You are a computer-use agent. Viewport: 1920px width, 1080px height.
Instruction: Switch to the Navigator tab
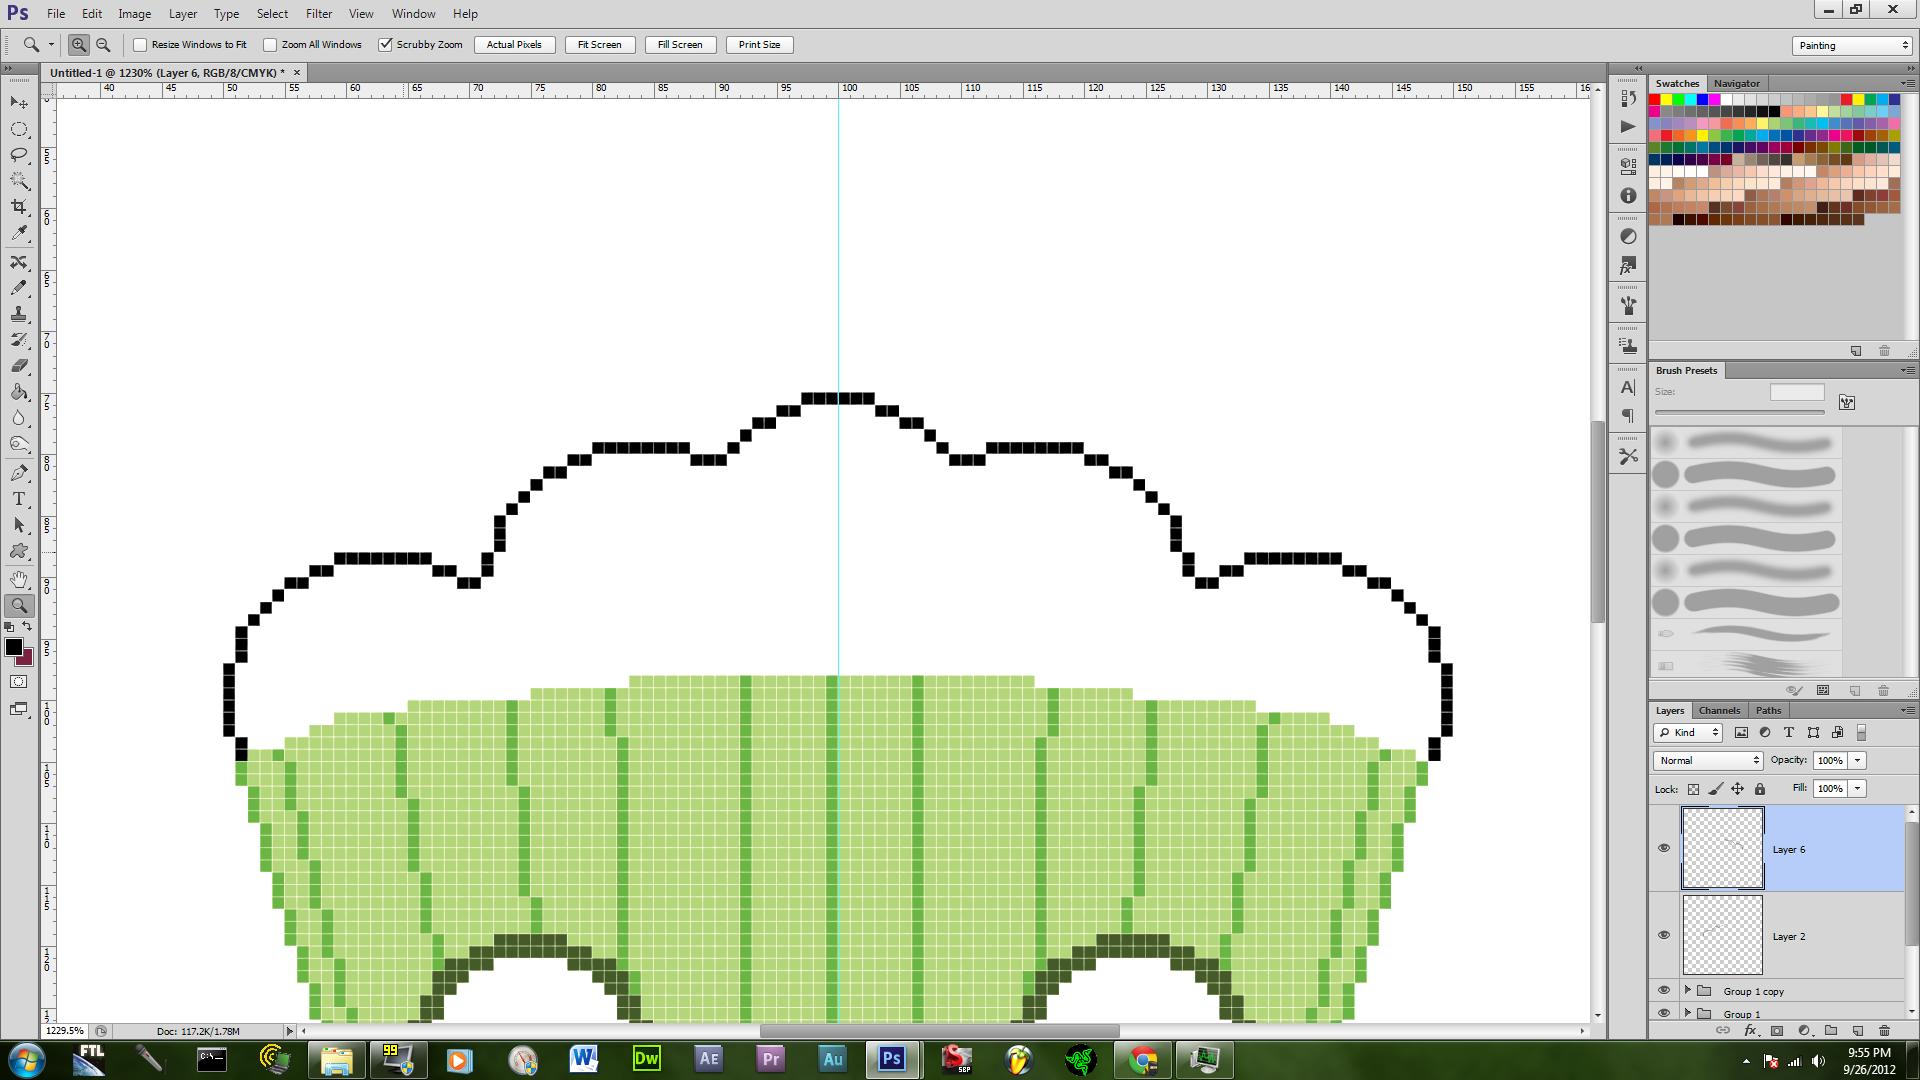(1736, 83)
